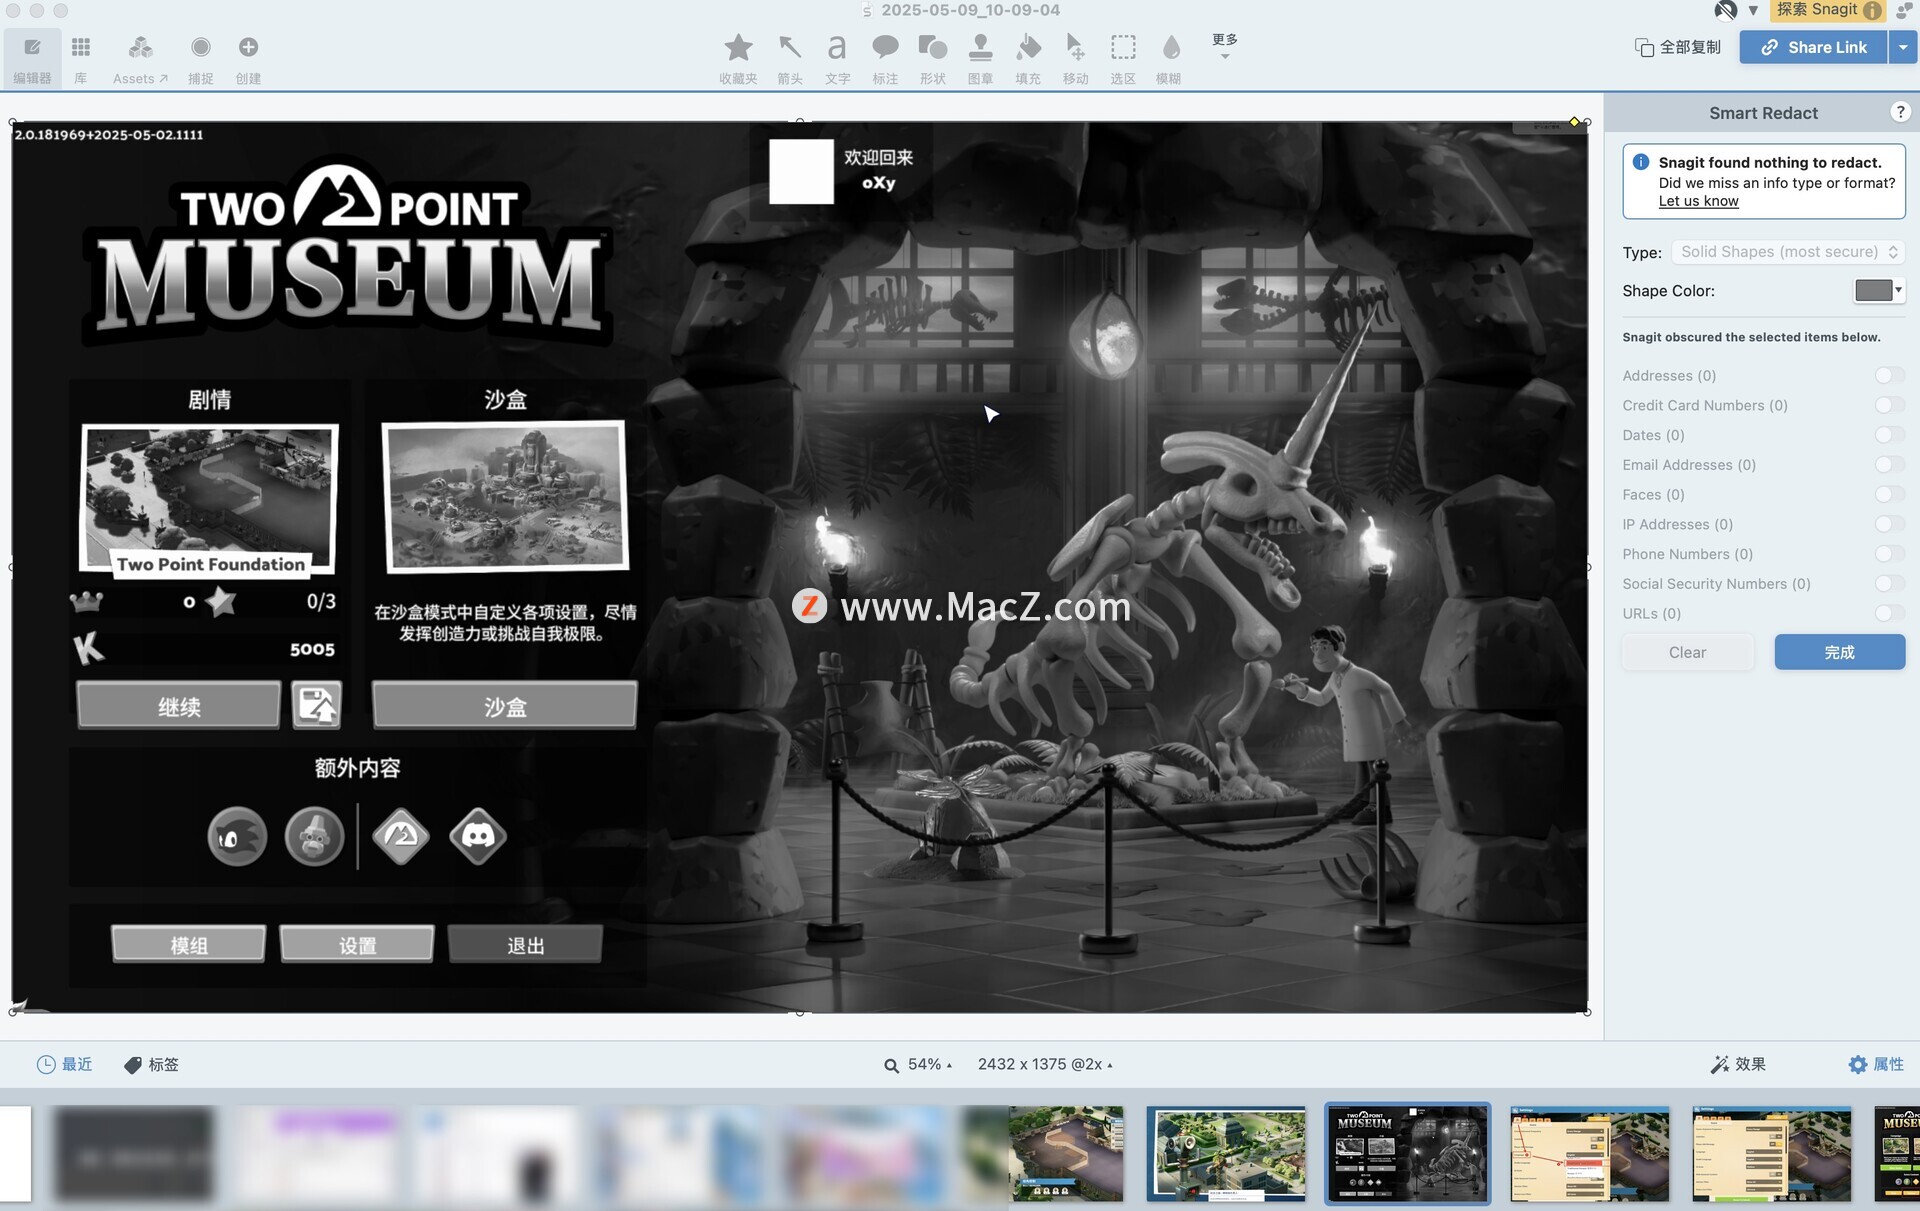The image size is (1920, 1211).
Task: Toggle the Social Security Numbers switch
Action: pos(1889,583)
